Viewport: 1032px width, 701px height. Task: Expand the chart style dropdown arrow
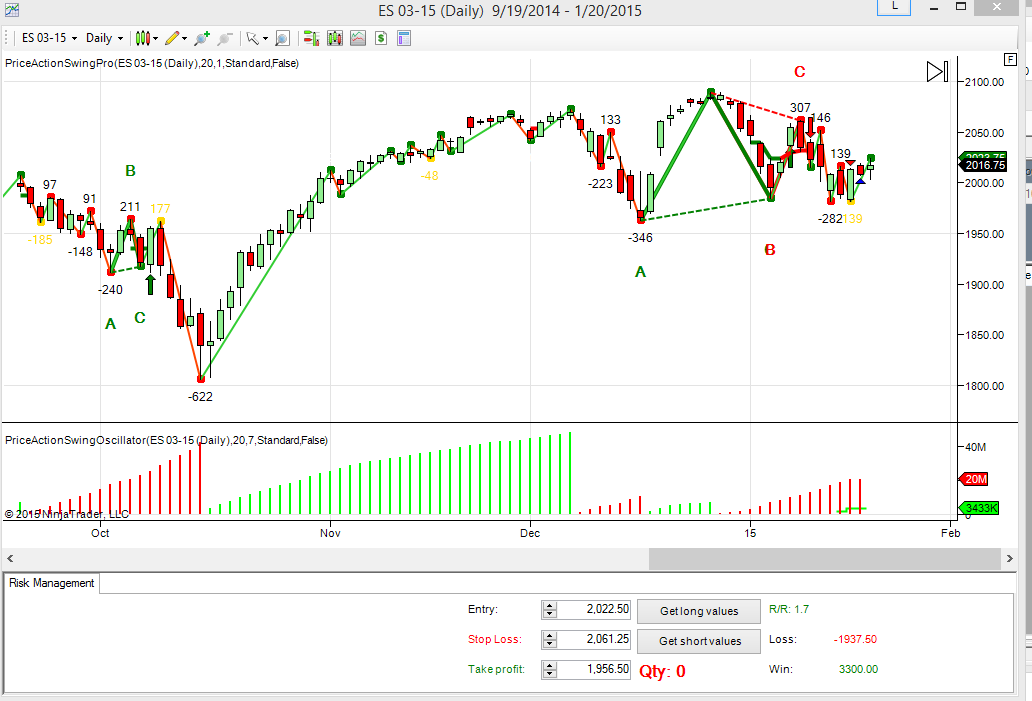155,39
